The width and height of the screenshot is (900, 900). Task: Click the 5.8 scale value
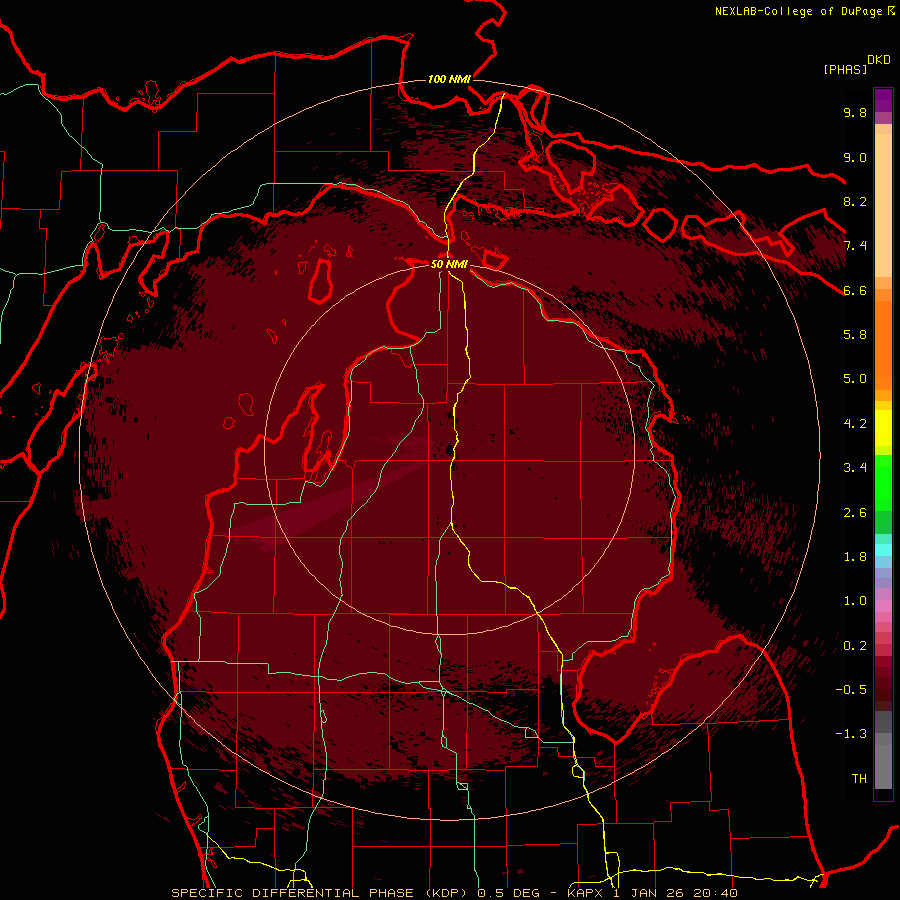coord(855,335)
